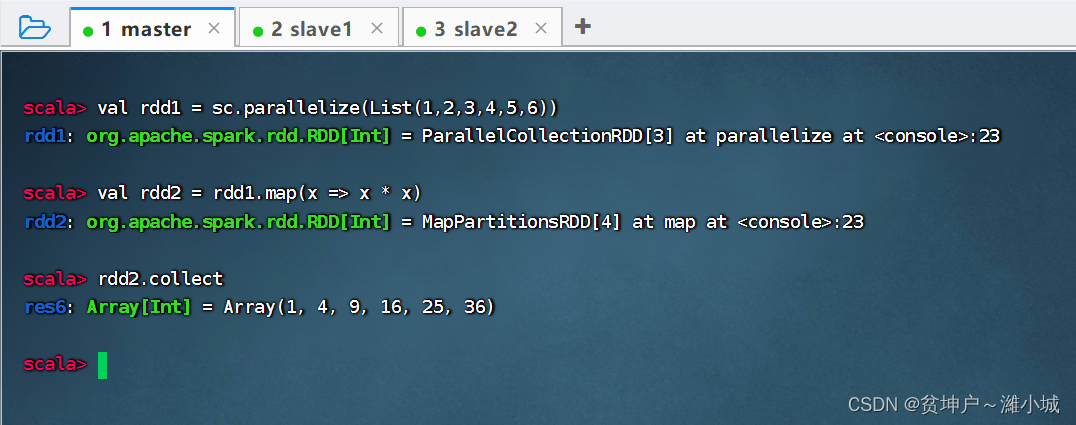Open the session folder icon
This screenshot has height=425, width=1076.
(34, 27)
